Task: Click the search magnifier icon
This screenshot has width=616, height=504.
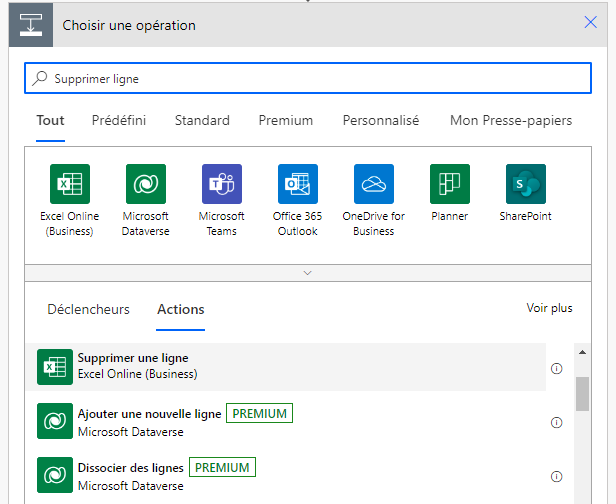Action: tap(40, 78)
